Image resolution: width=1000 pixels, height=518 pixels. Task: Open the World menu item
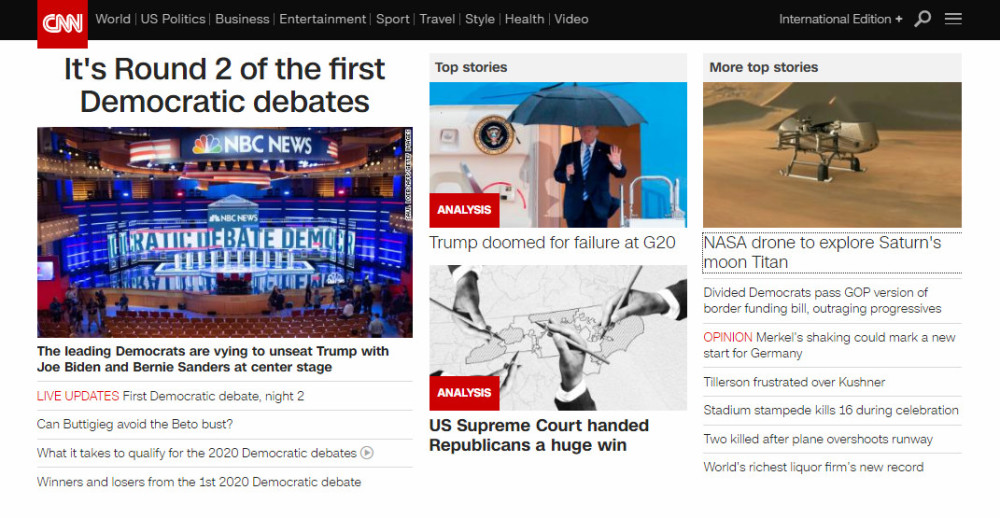point(113,19)
